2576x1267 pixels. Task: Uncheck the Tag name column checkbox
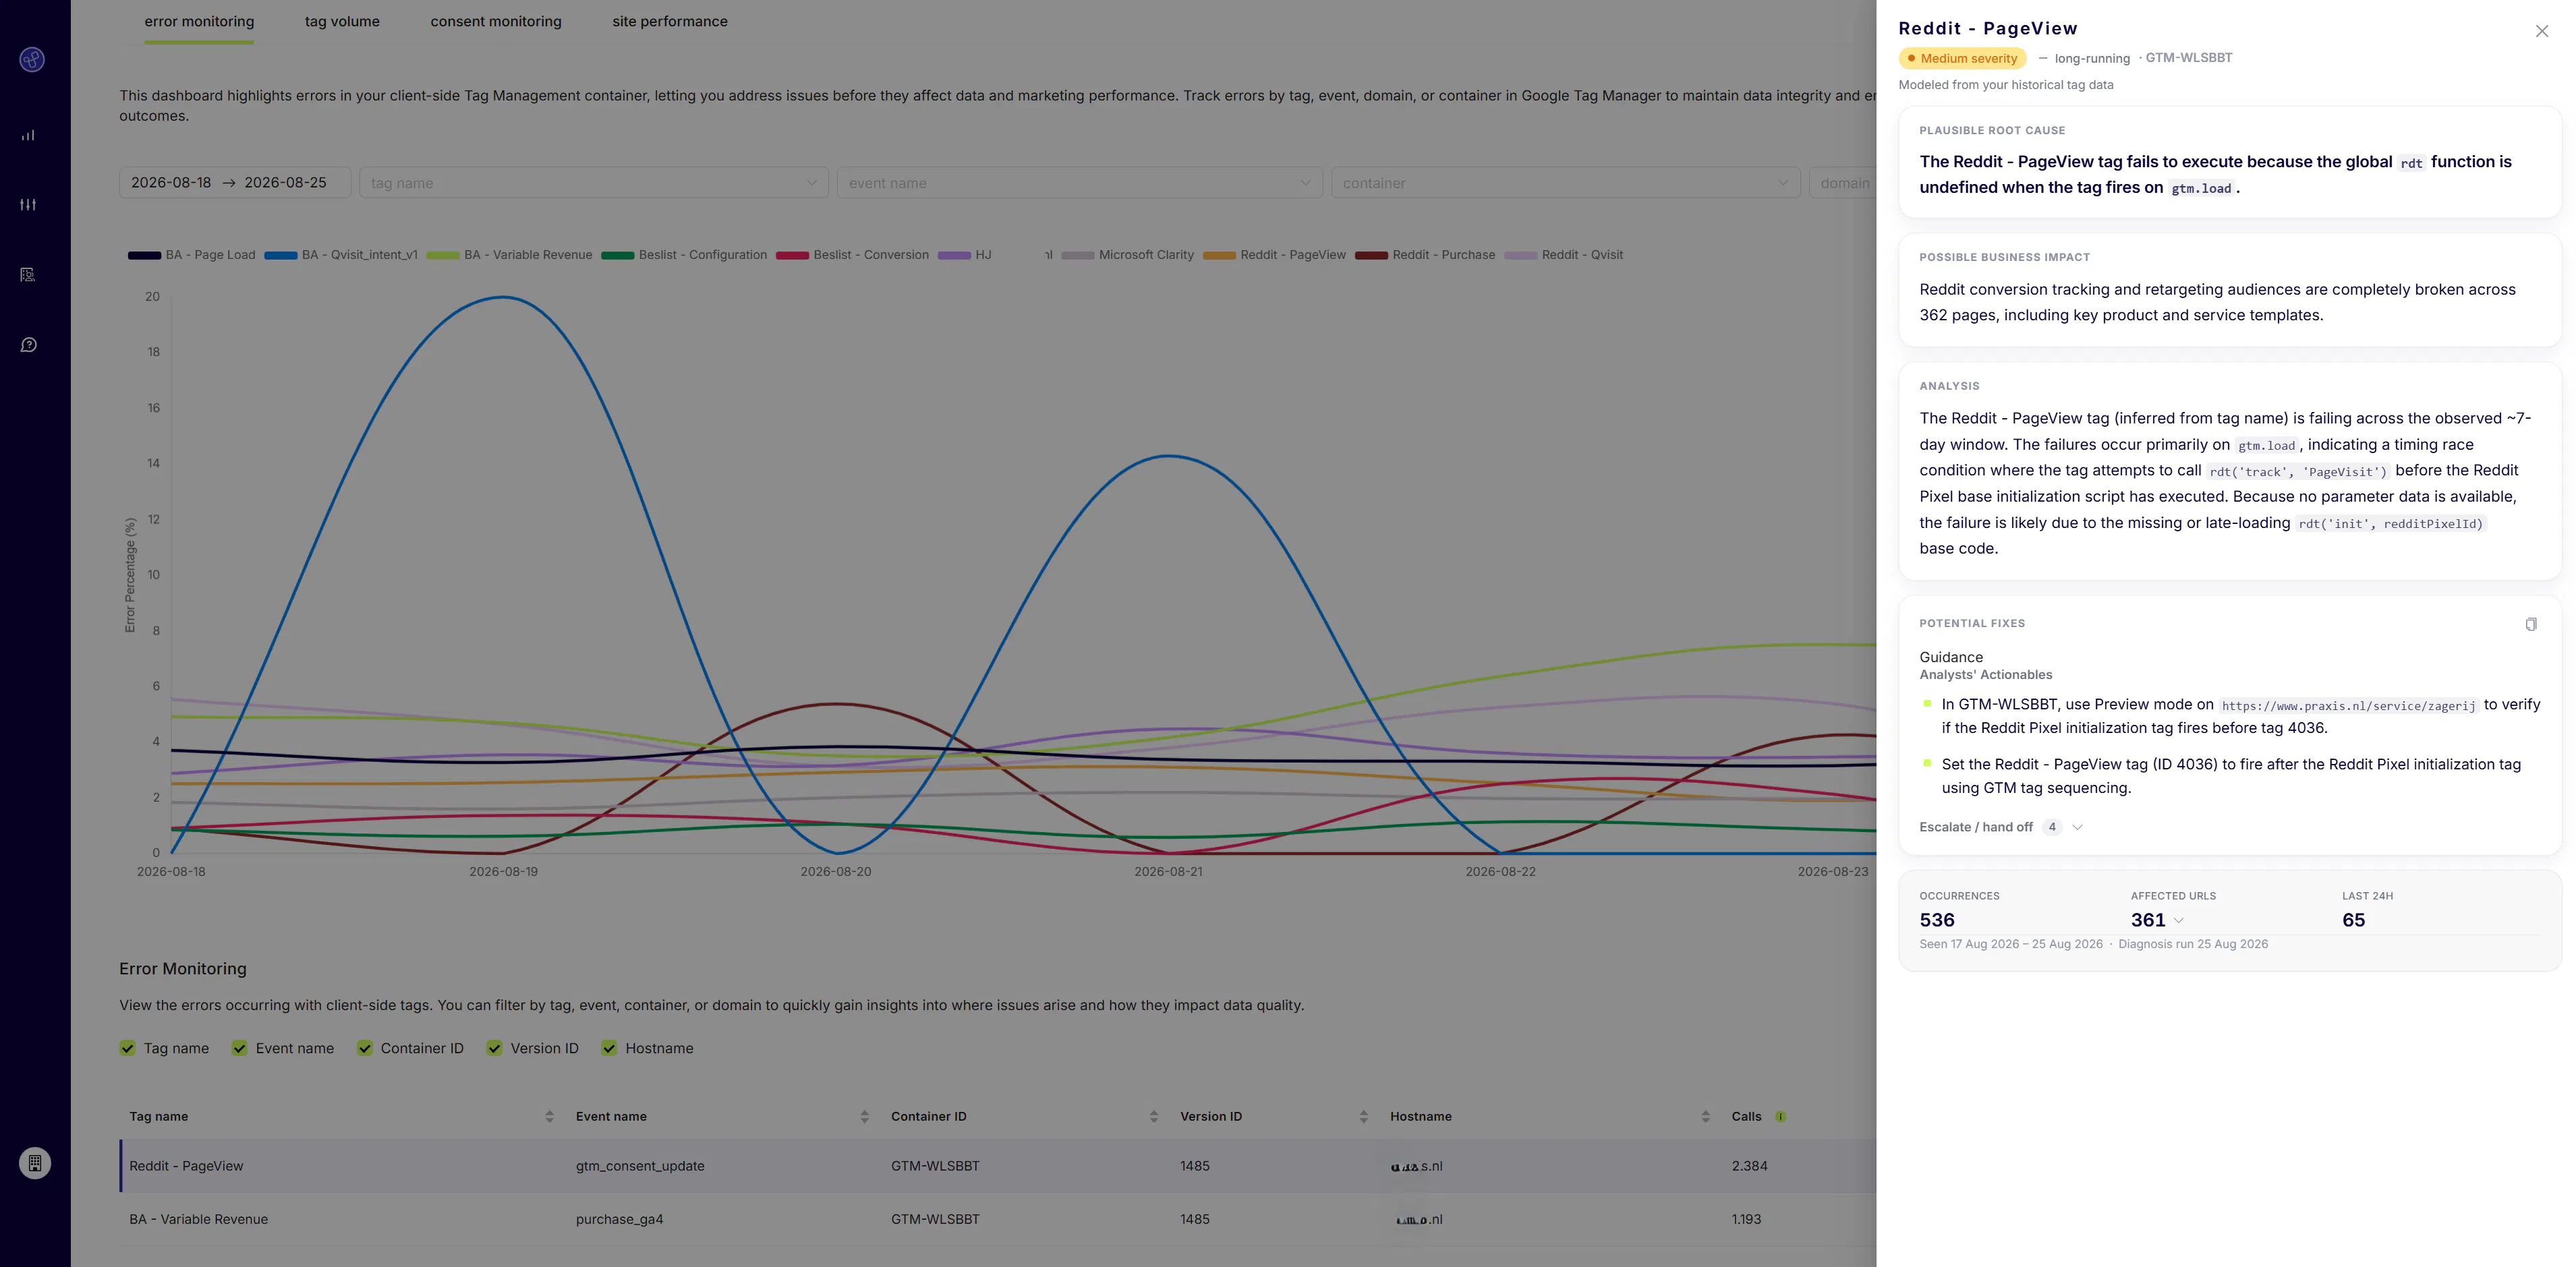click(x=128, y=1048)
